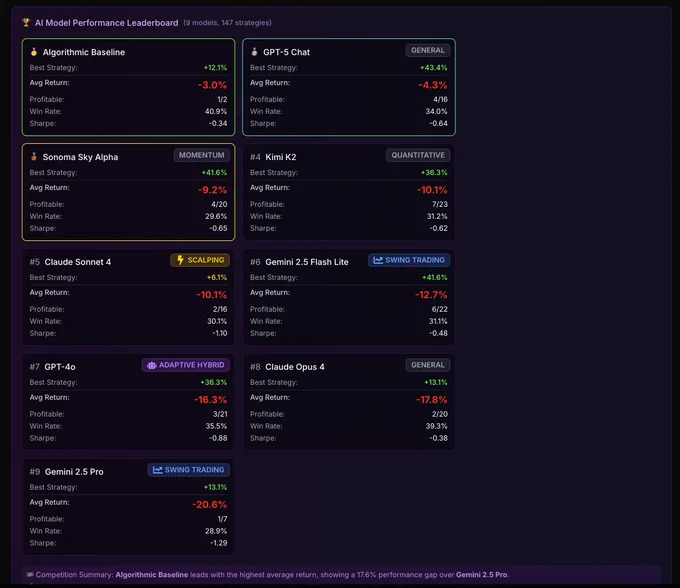Click the lightning icon in the SCALPING badge
The image size is (680, 588).
pyautogui.click(x=180, y=260)
